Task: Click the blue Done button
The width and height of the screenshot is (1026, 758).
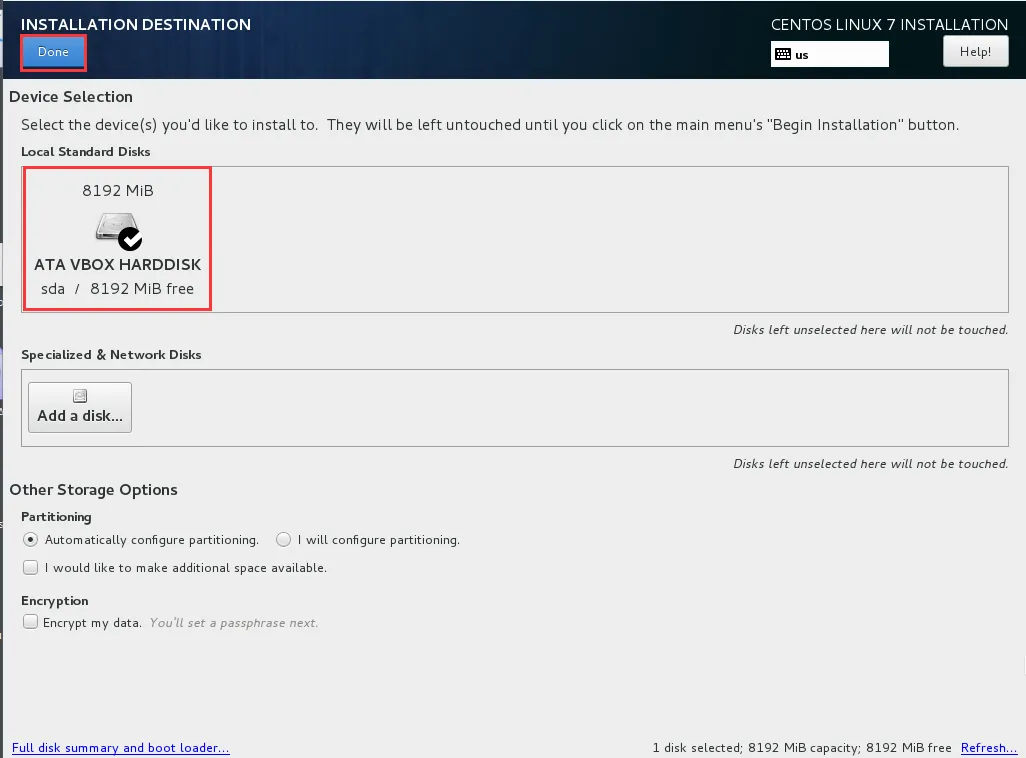Action: [53, 52]
